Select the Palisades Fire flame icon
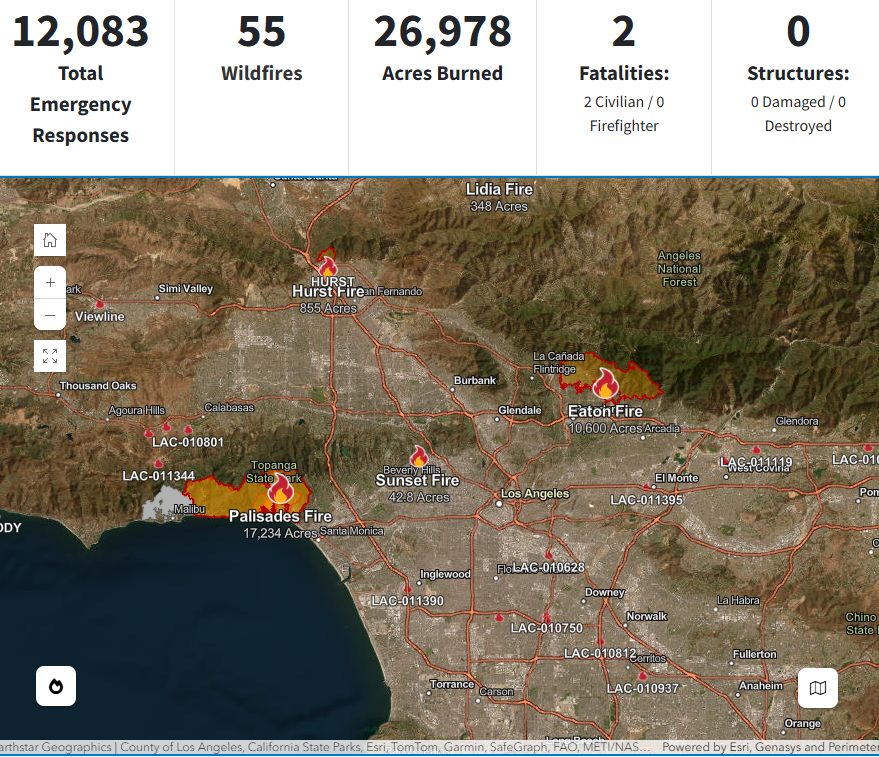 (280, 488)
